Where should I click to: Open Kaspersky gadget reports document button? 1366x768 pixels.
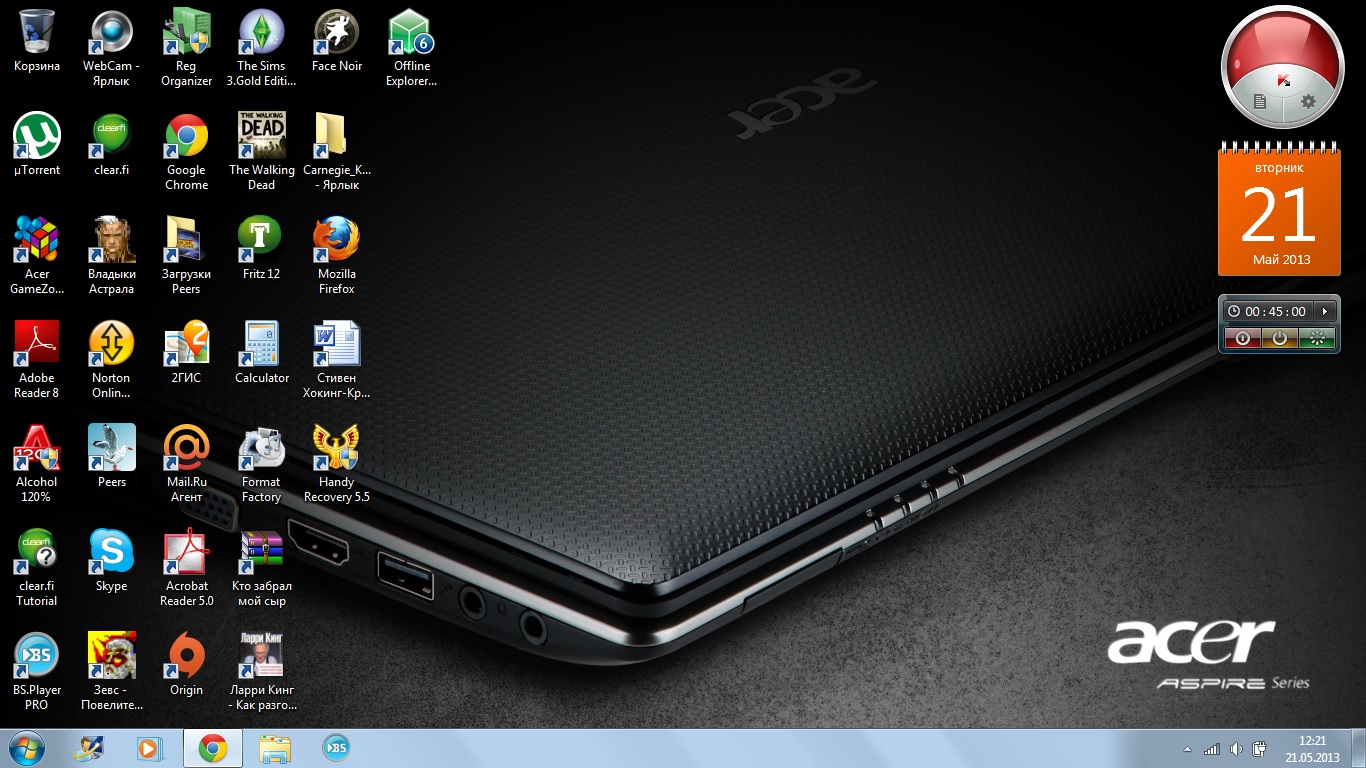coord(1260,101)
